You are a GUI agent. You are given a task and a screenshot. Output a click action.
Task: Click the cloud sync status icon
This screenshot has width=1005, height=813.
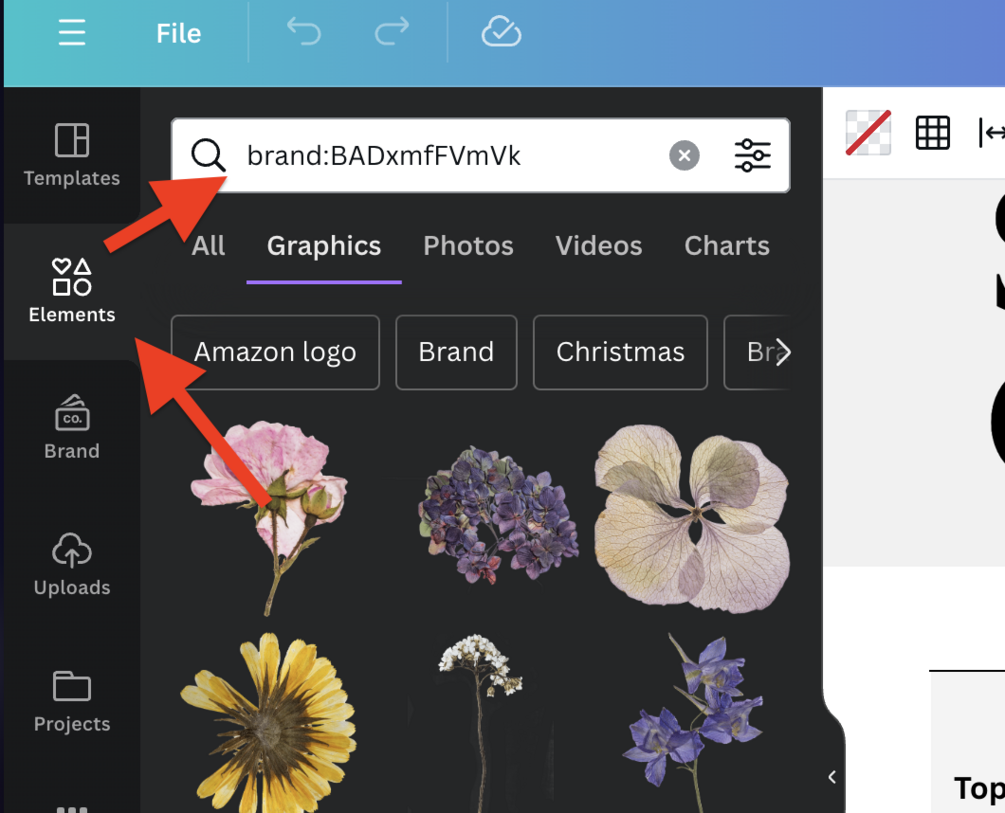[x=501, y=32]
